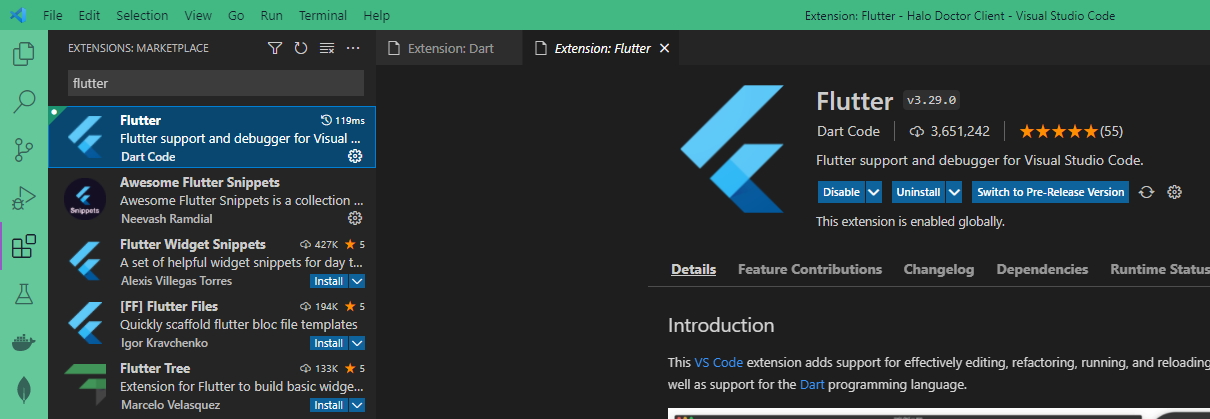1210x419 pixels.
Task: Open the Help menu
Action: [x=377, y=16]
